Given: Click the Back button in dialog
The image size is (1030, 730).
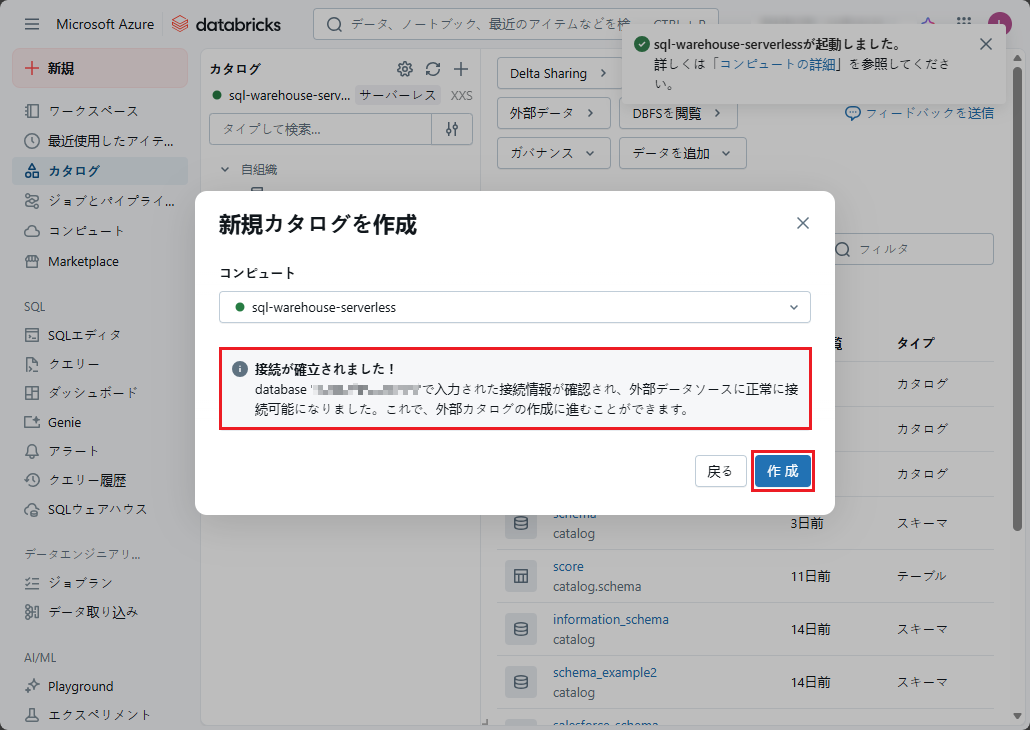Looking at the screenshot, I should pos(720,471).
